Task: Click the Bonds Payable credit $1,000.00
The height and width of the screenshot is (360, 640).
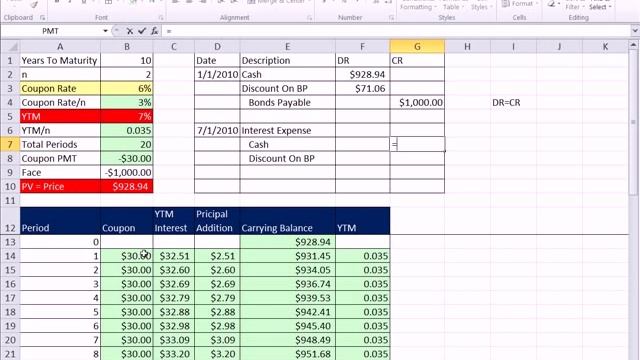Action: pos(417,102)
